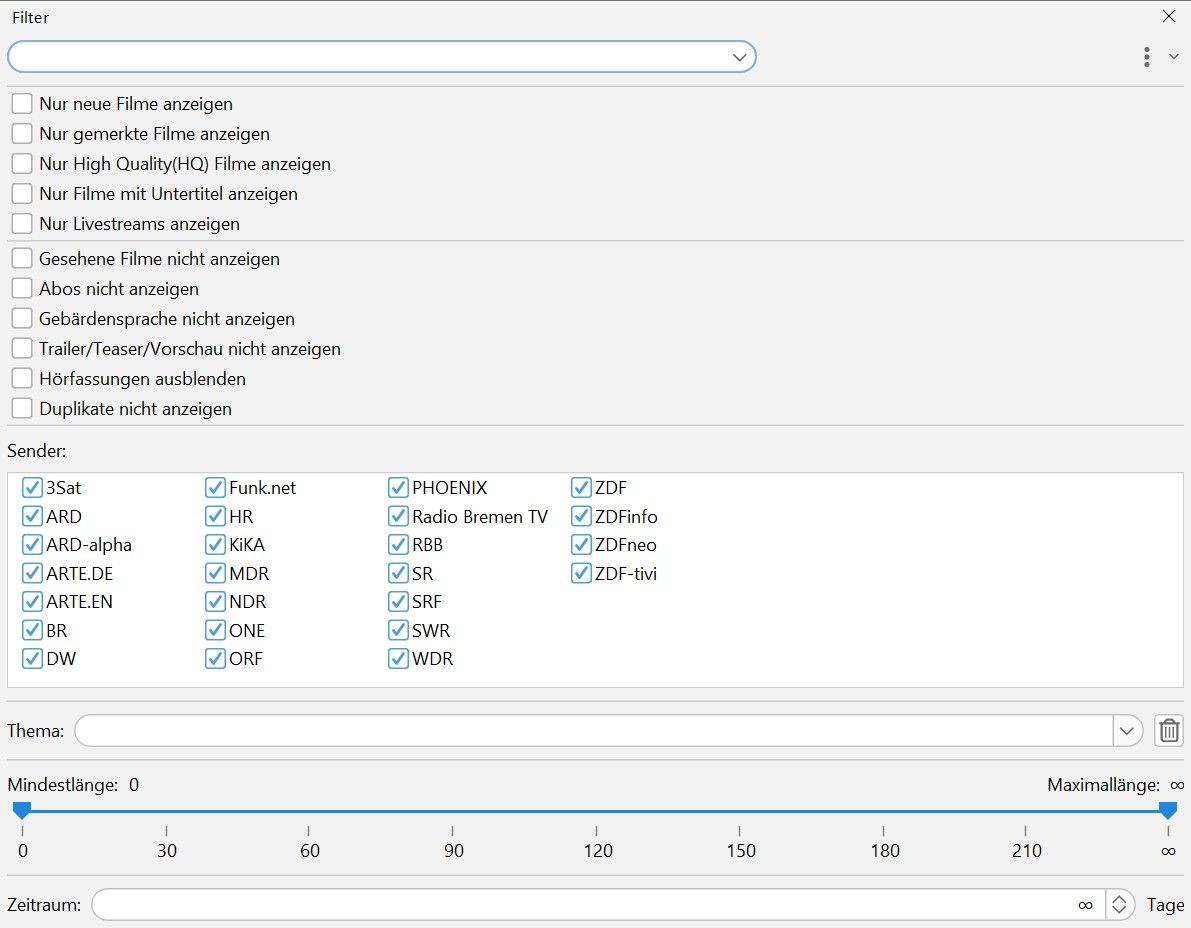Deselect the WDR sender
The height and width of the screenshot is (928, 1191).
click(x=398, y=658)
